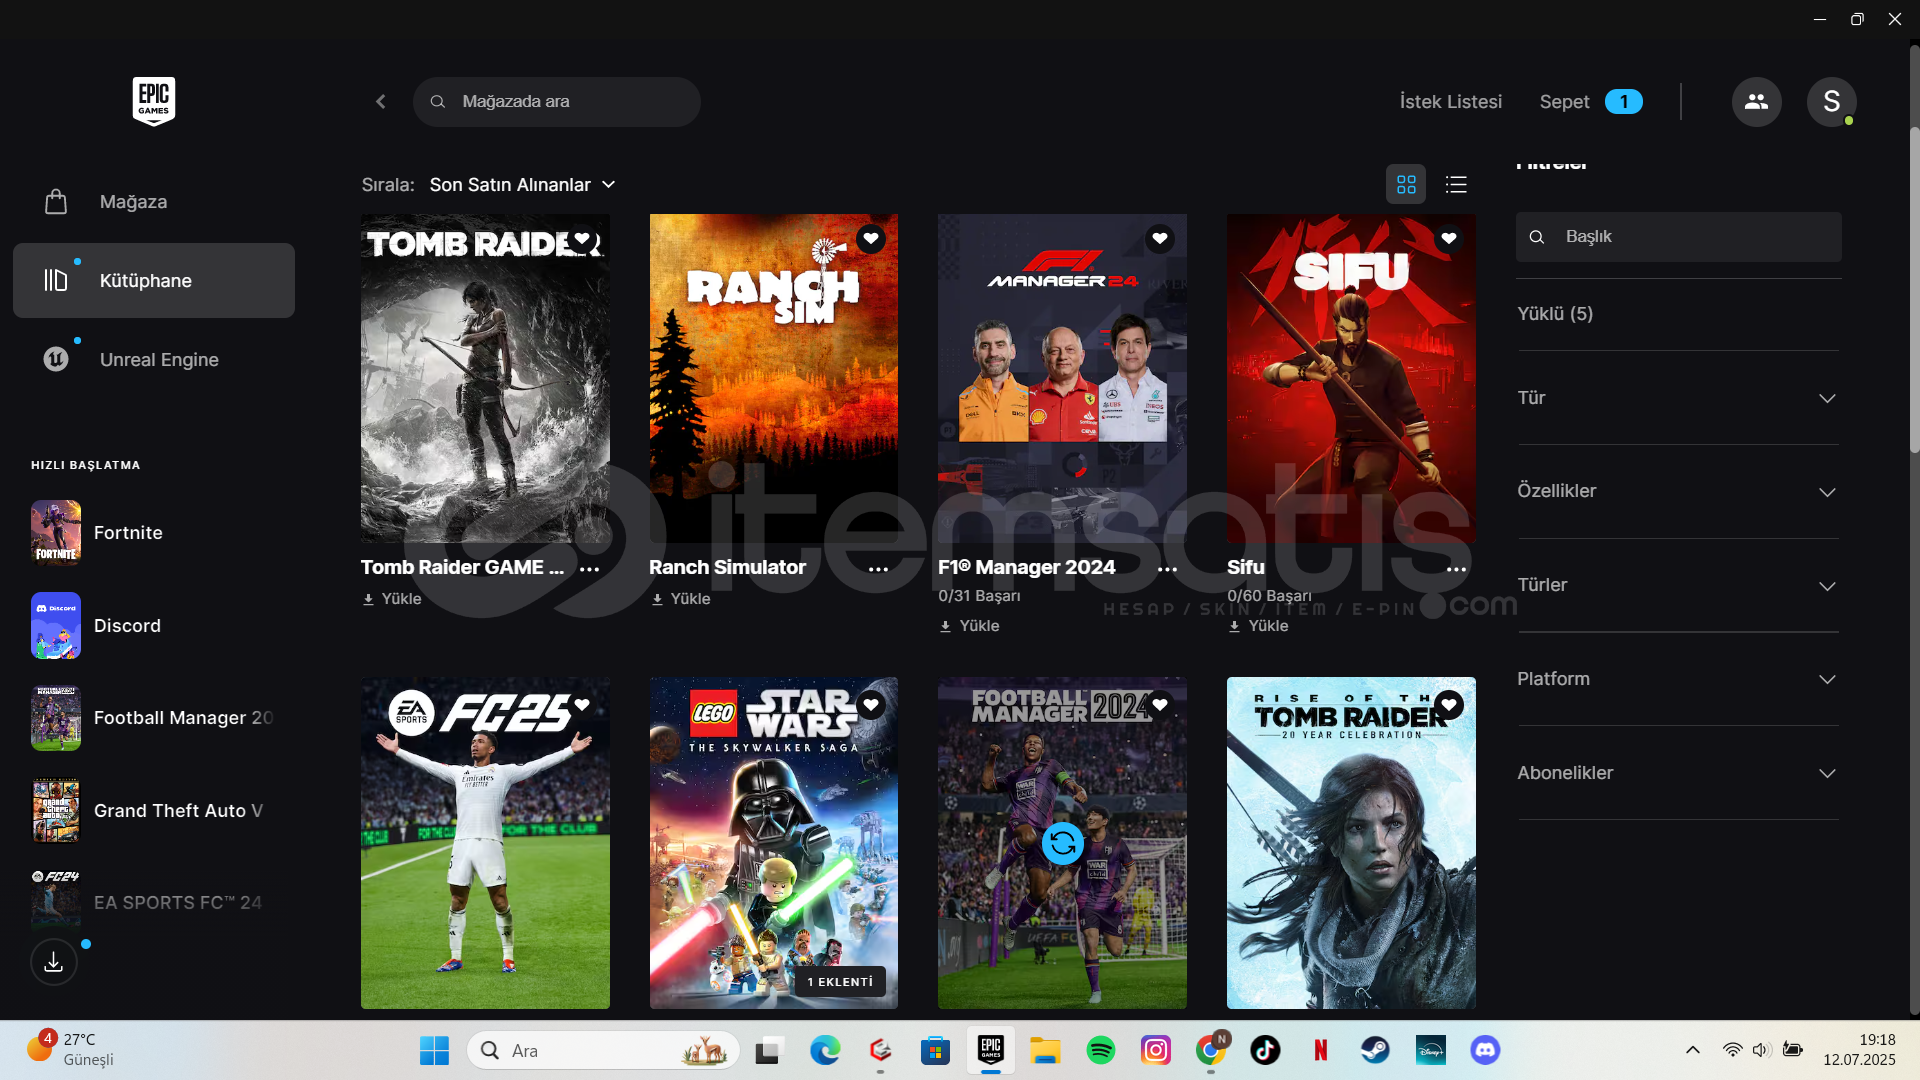Open Disney+ from the taskbar
The image size is (1920, 1080).
(1430, 1051)
